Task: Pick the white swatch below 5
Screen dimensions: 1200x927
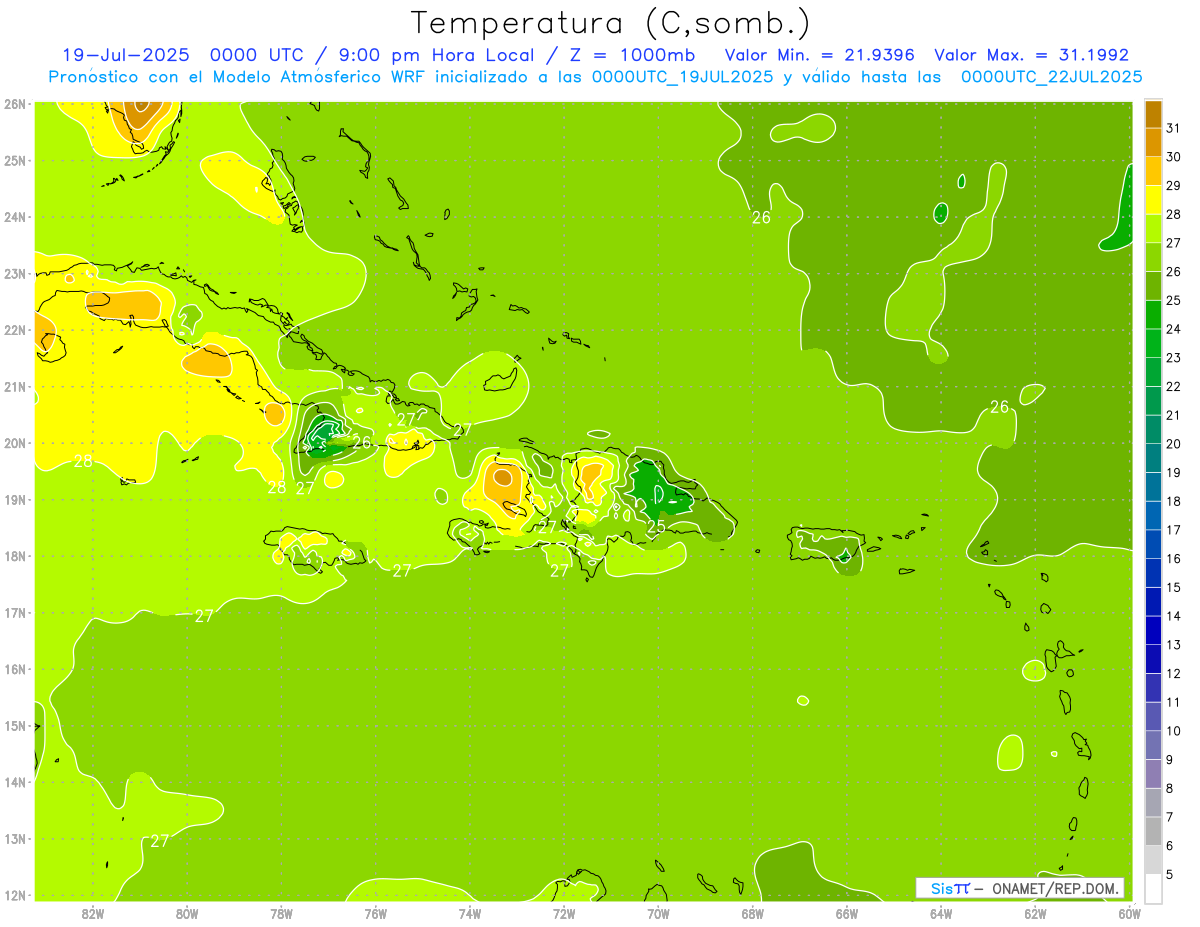Action: pyautogui.click(x=1154, y=888)
